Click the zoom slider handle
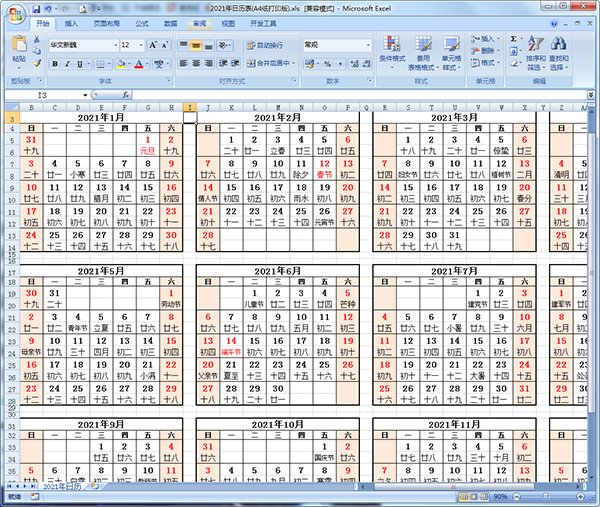600x507 pixels. coord(546,497)
